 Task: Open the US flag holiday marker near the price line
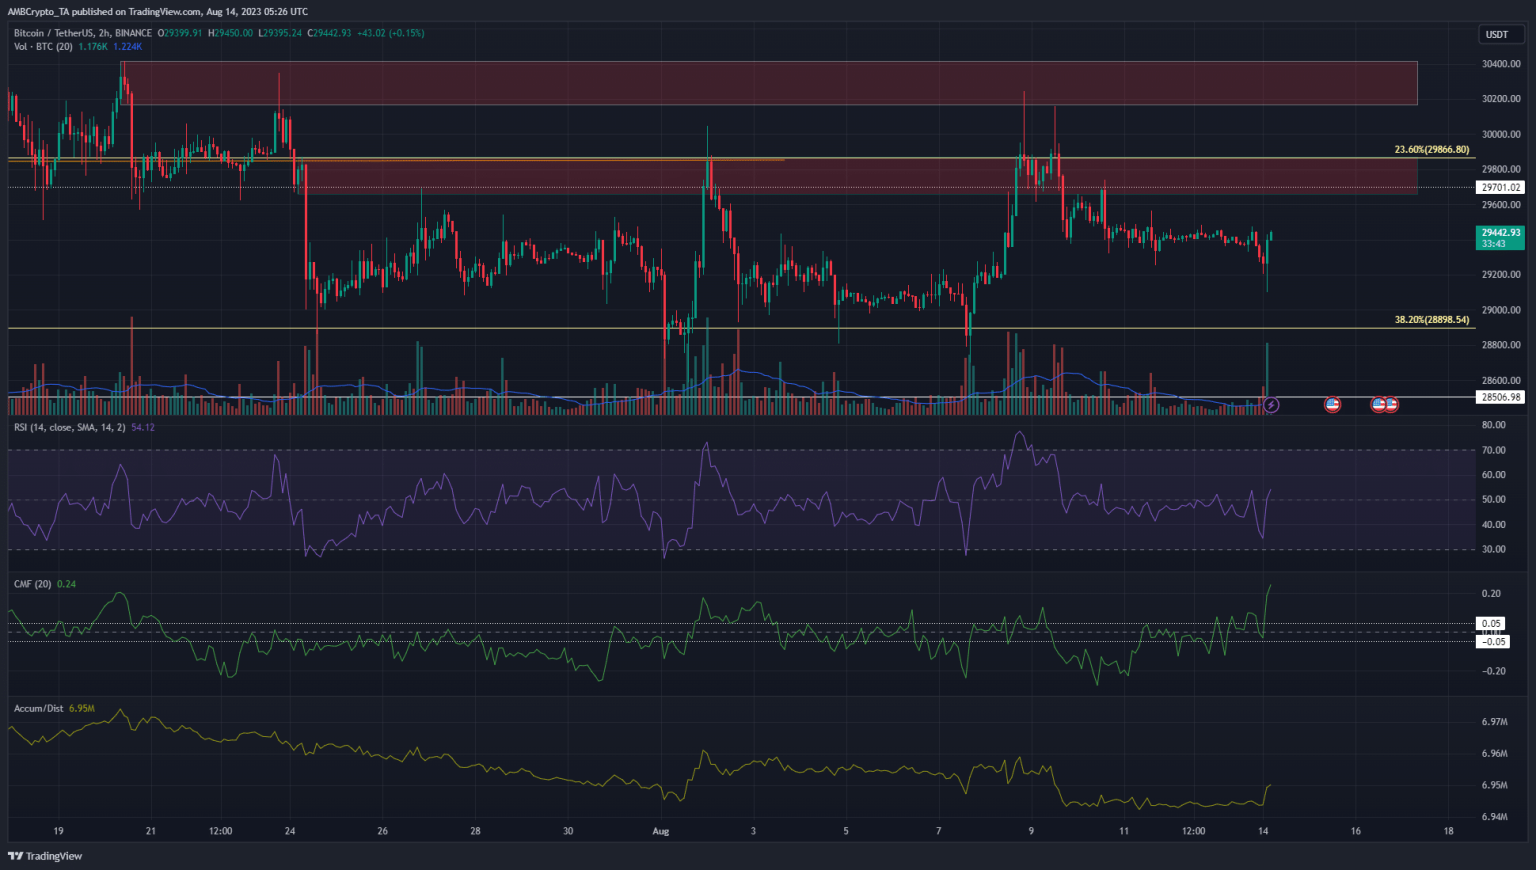click(x=1332, y=404)
